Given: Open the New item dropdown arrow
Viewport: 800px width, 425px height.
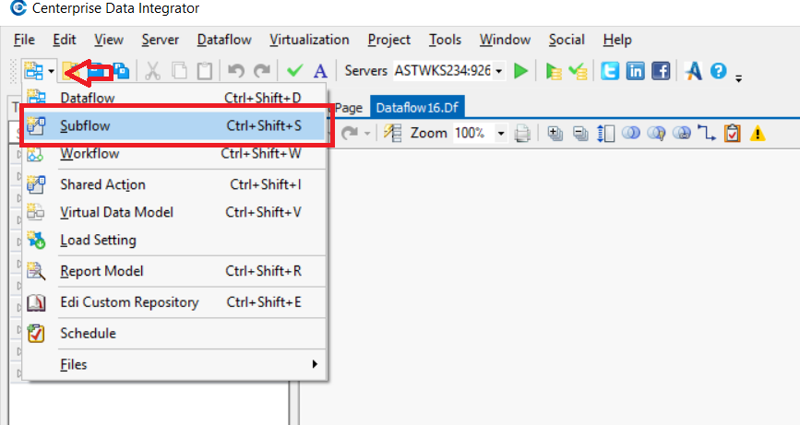Looking at the screenshot, I should click(x=50, y=72).
